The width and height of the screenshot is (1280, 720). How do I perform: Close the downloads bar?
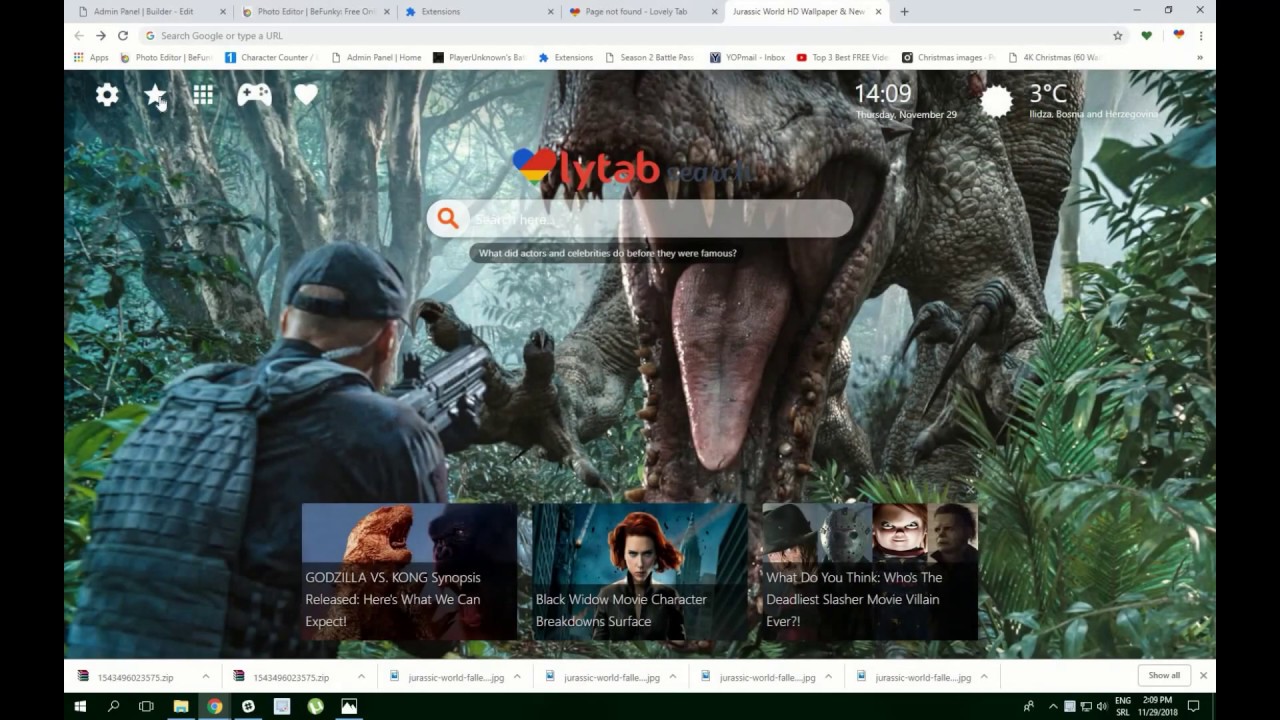point(1203,675)
